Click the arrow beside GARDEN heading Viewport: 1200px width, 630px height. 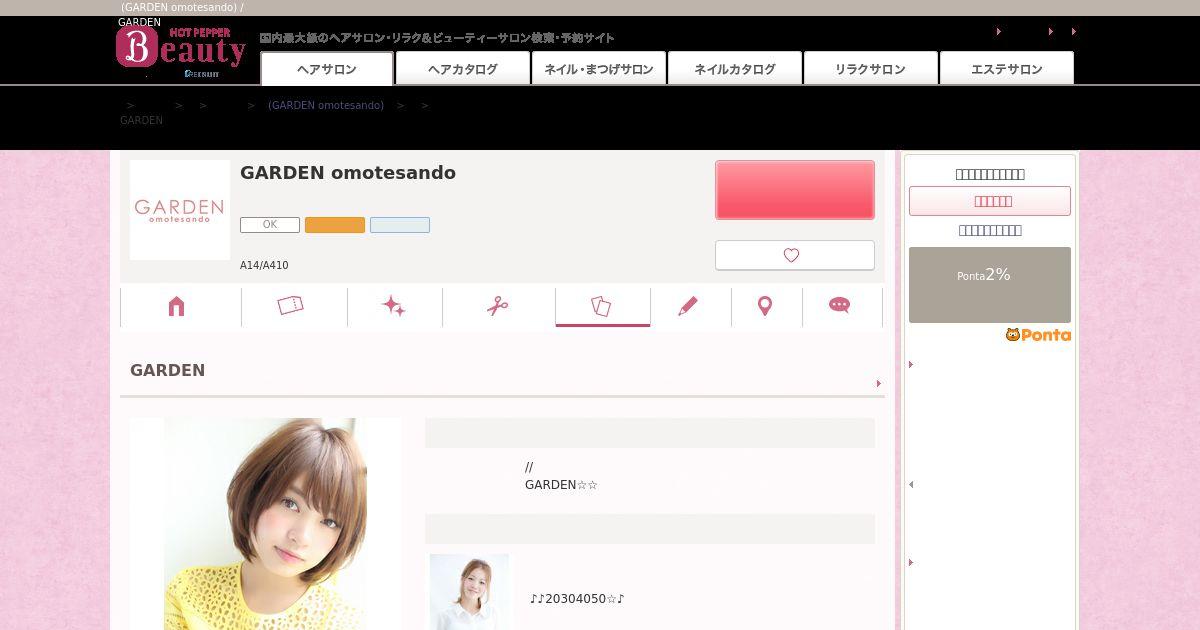tap(879, 383)
